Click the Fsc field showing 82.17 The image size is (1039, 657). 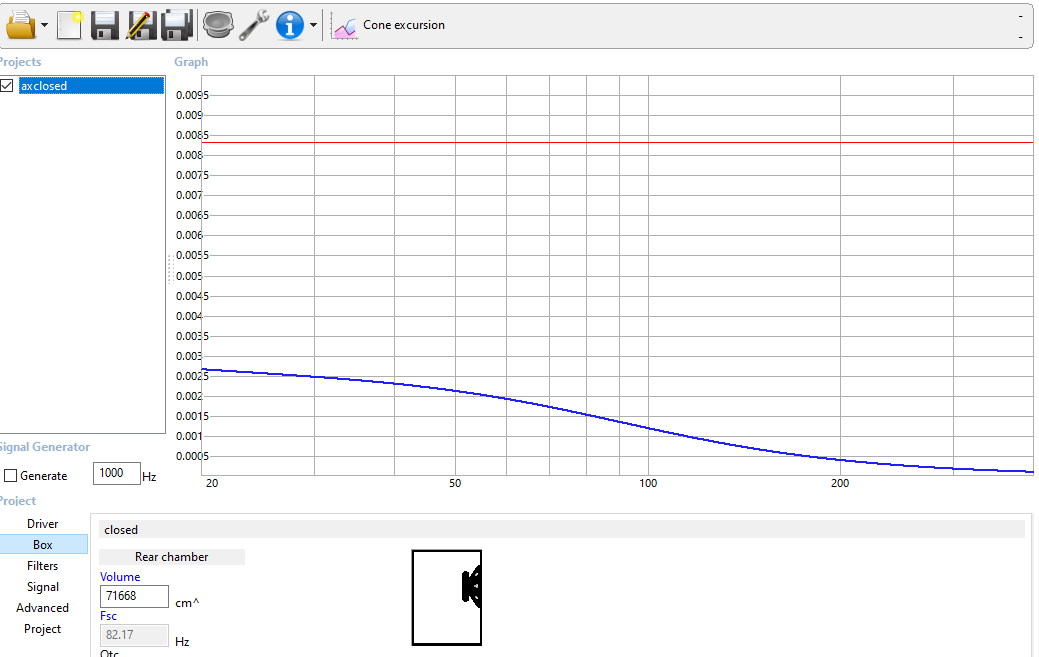tap(134, 635)
